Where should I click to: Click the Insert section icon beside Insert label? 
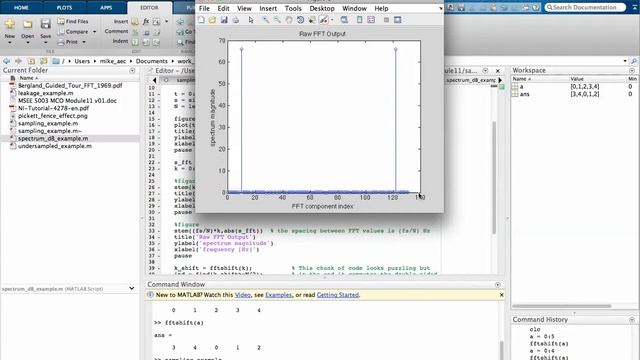tap(135, 21)
